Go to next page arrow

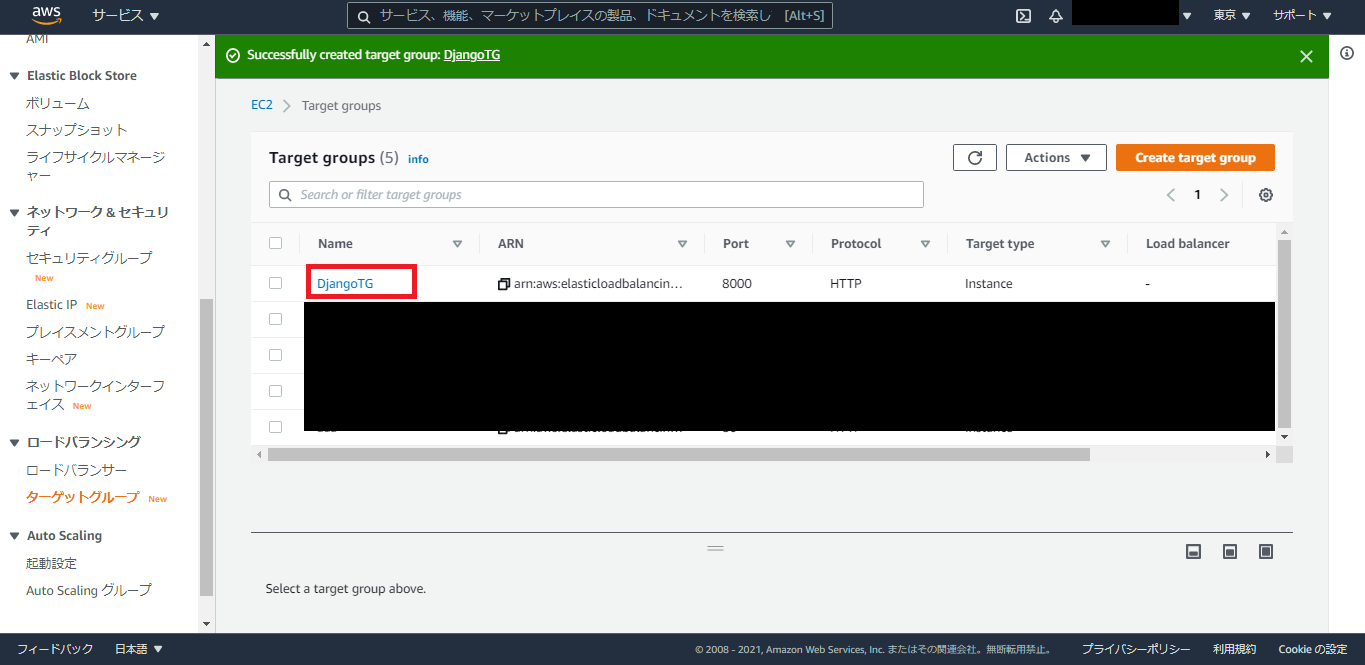coord(1224,195)
